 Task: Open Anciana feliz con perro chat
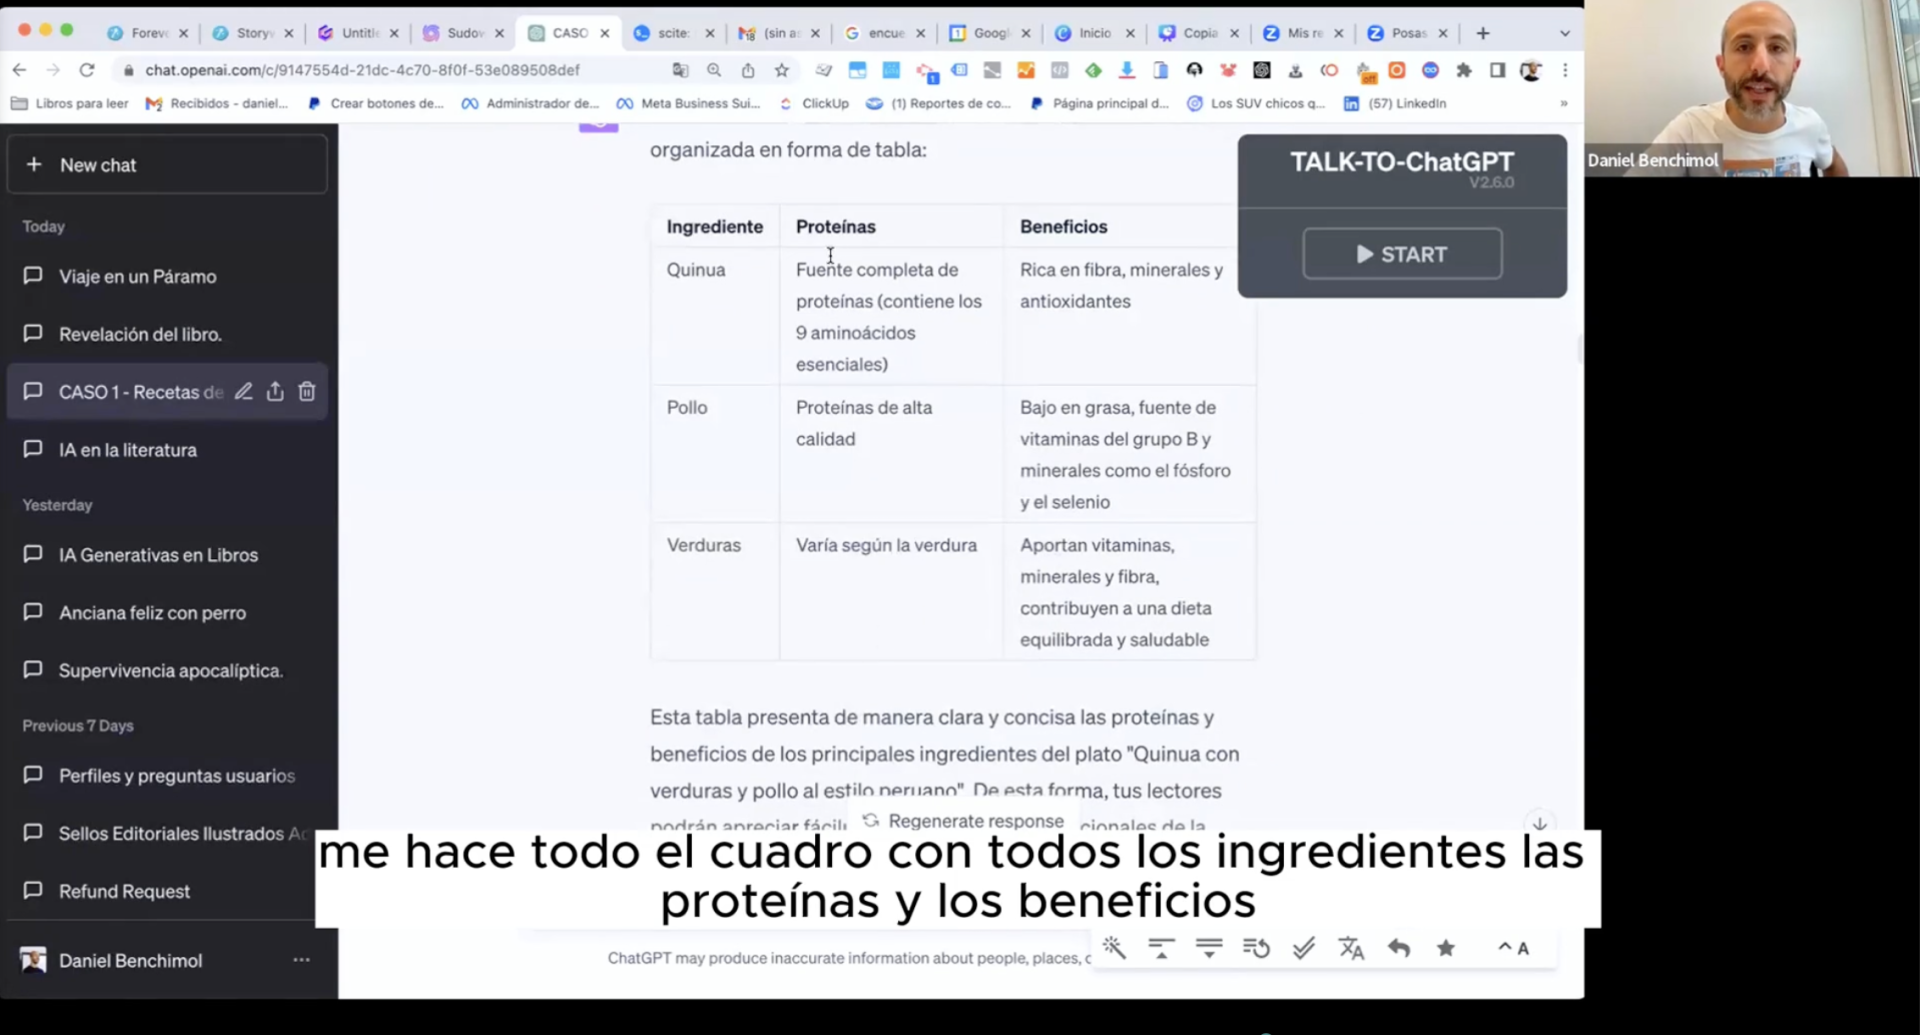[x=167, y=613]
